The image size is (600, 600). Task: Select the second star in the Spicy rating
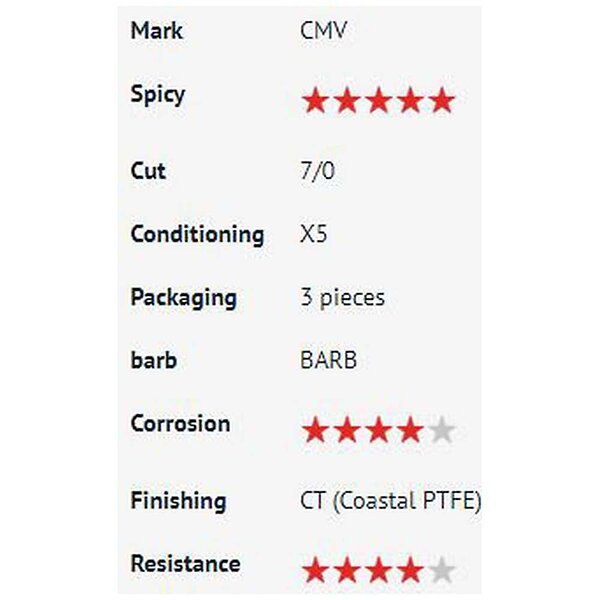coord(347,101)
